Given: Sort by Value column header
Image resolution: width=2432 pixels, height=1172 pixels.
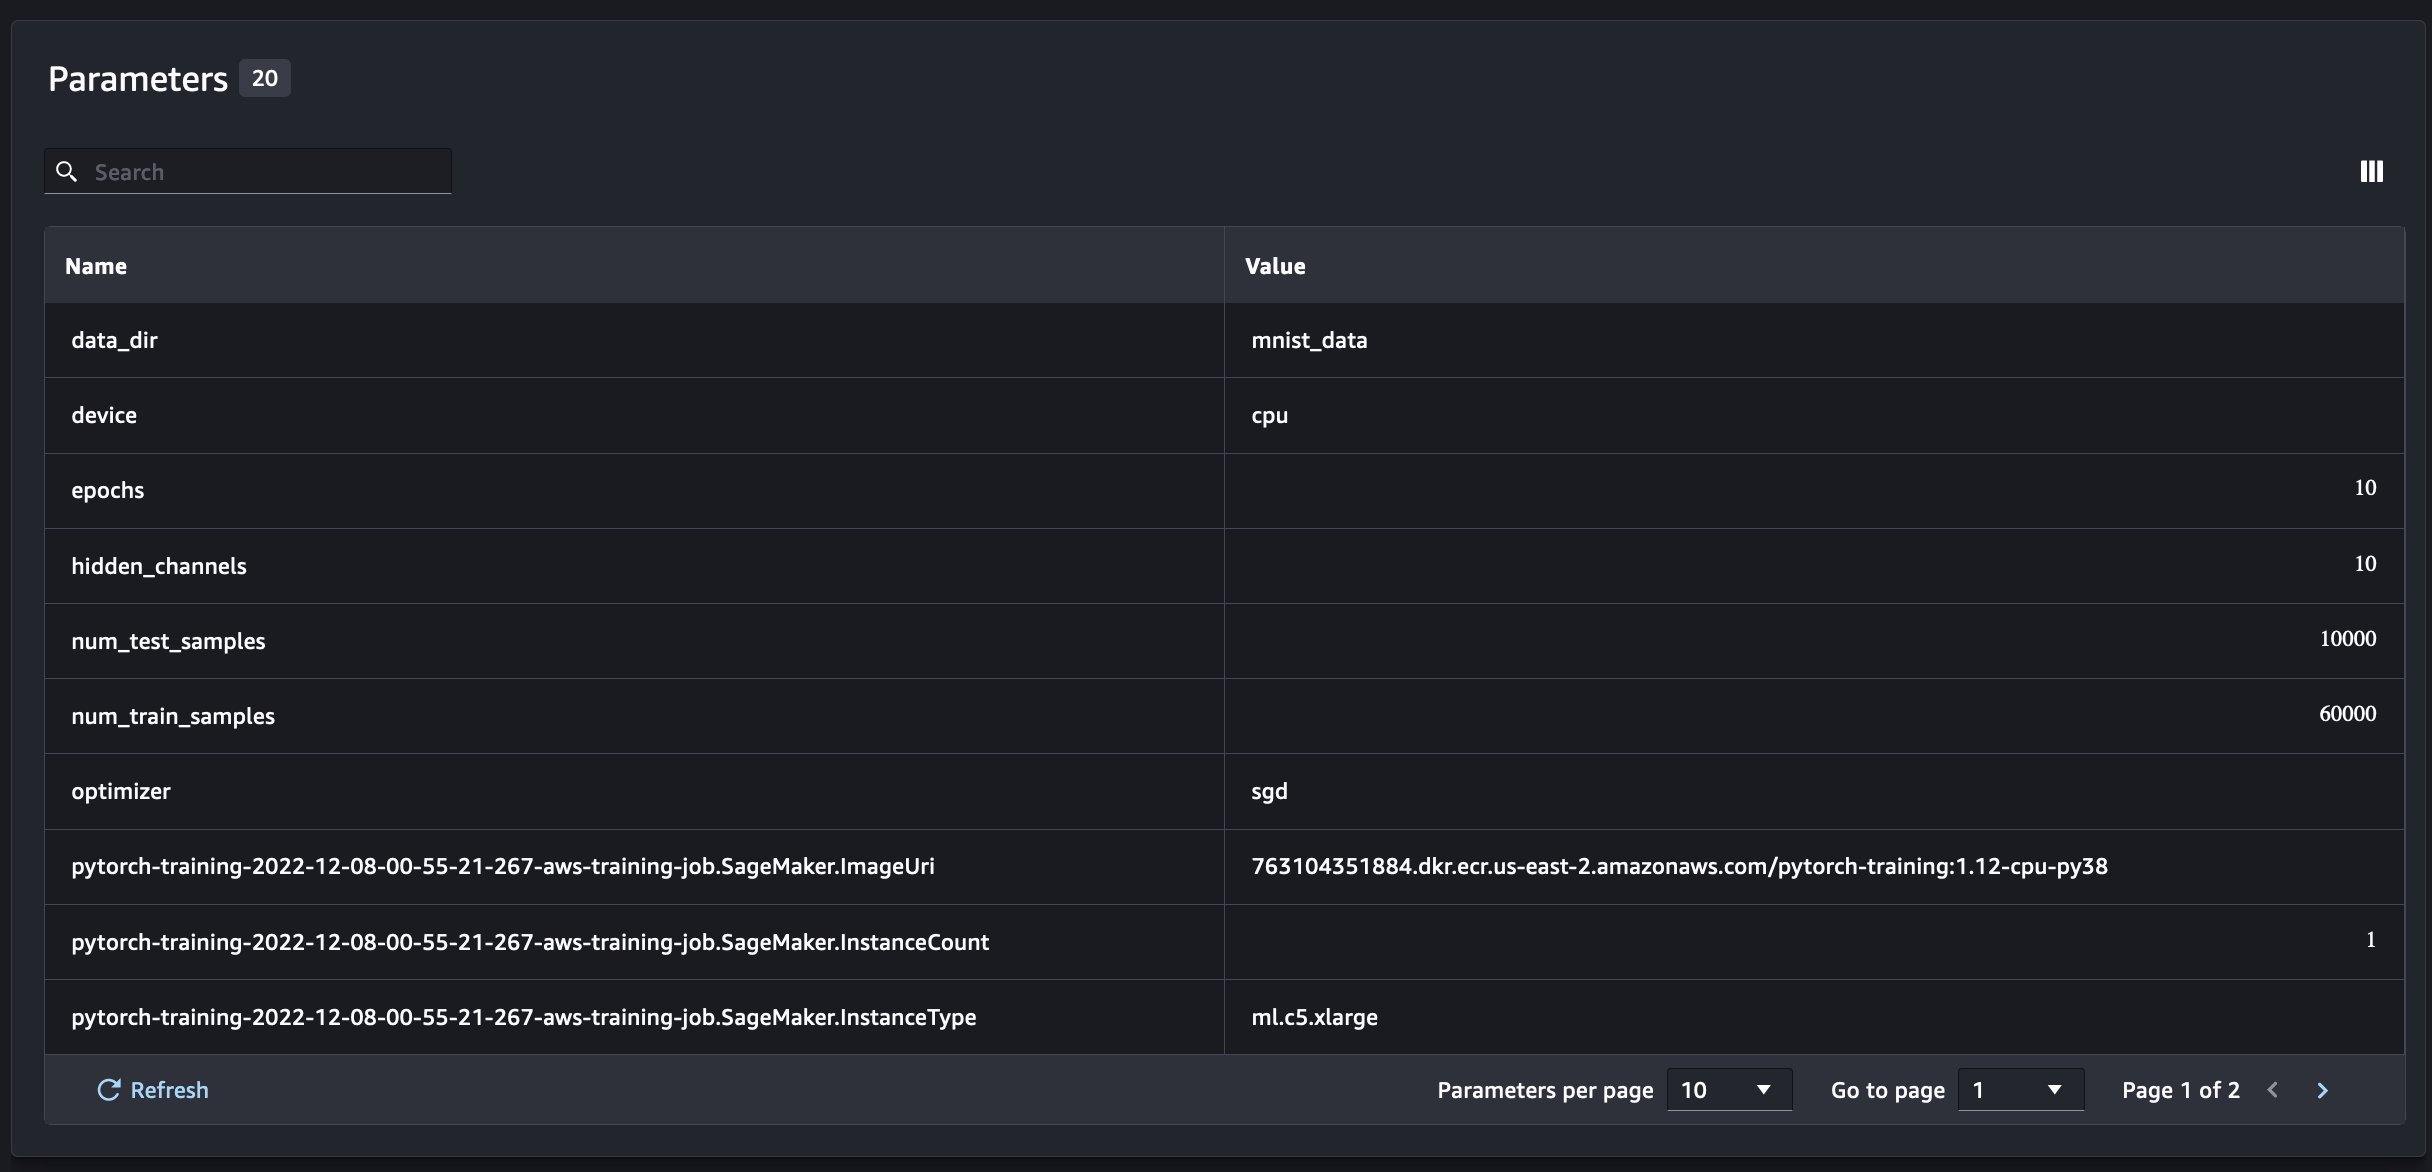Looking at the screenshot, I should (1275, 266).
